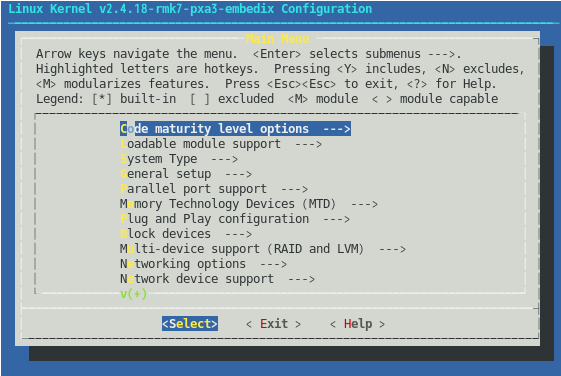Click the 'Arrow keys navigate the menu' text
The image size is (561, 376).
click(137, 54)
